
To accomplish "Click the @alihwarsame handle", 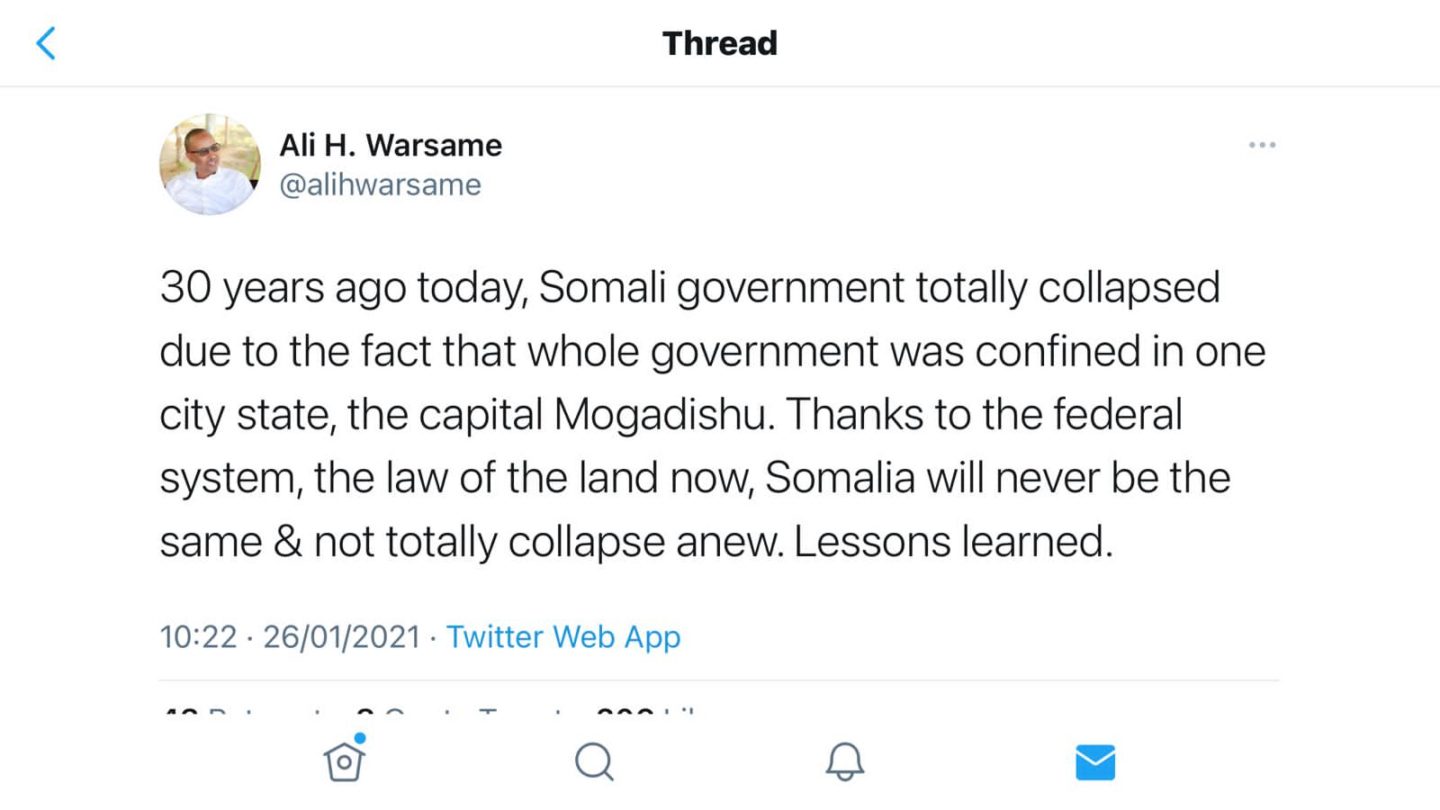I will click(x=380, y=185).
